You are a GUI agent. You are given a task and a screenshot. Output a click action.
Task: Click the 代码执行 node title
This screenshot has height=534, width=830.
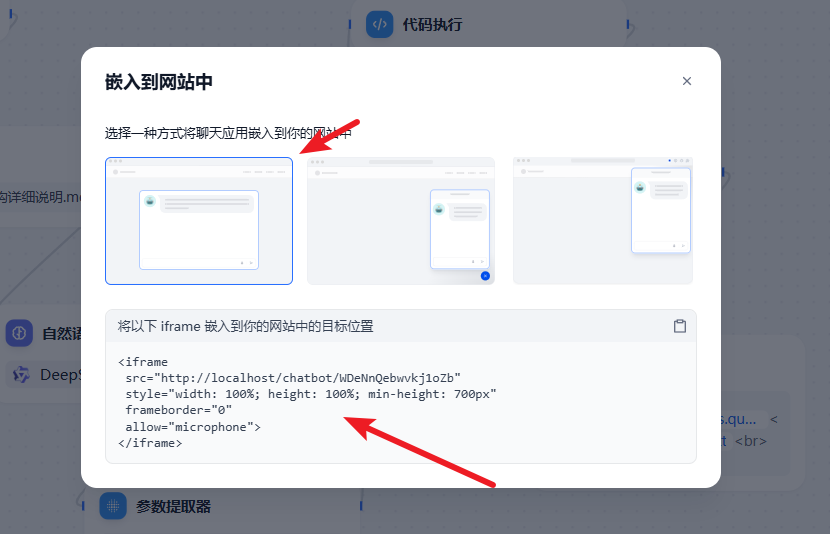(x=432, y=24)
